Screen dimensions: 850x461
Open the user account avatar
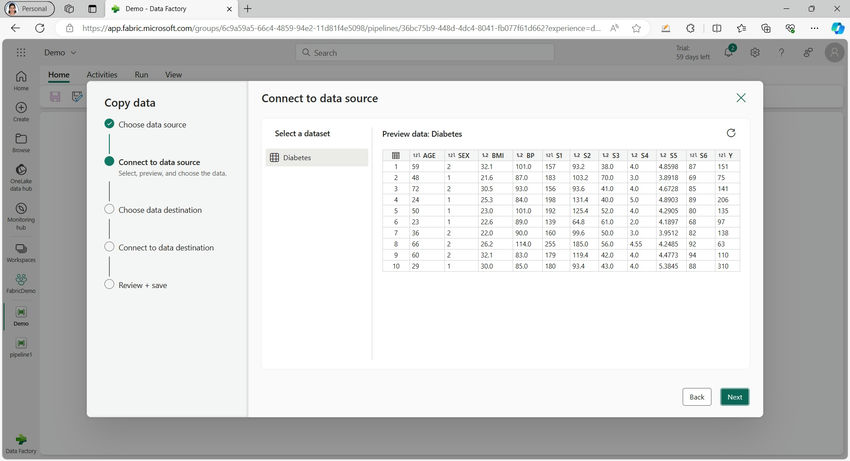point(834,53)
